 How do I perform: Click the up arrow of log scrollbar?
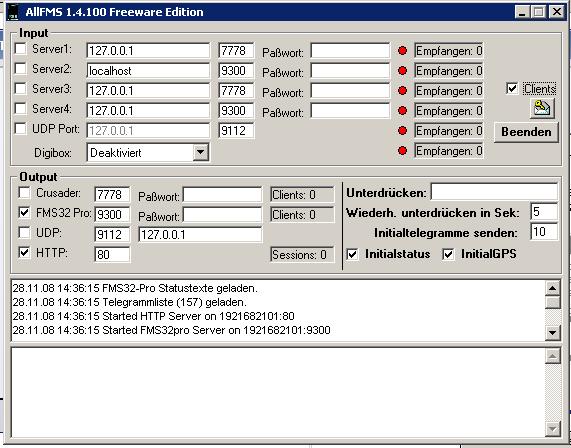tap(552, 288)
